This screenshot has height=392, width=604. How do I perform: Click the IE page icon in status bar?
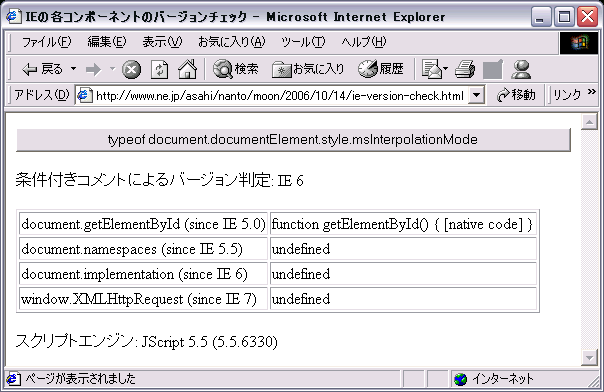tap(13, 379)
